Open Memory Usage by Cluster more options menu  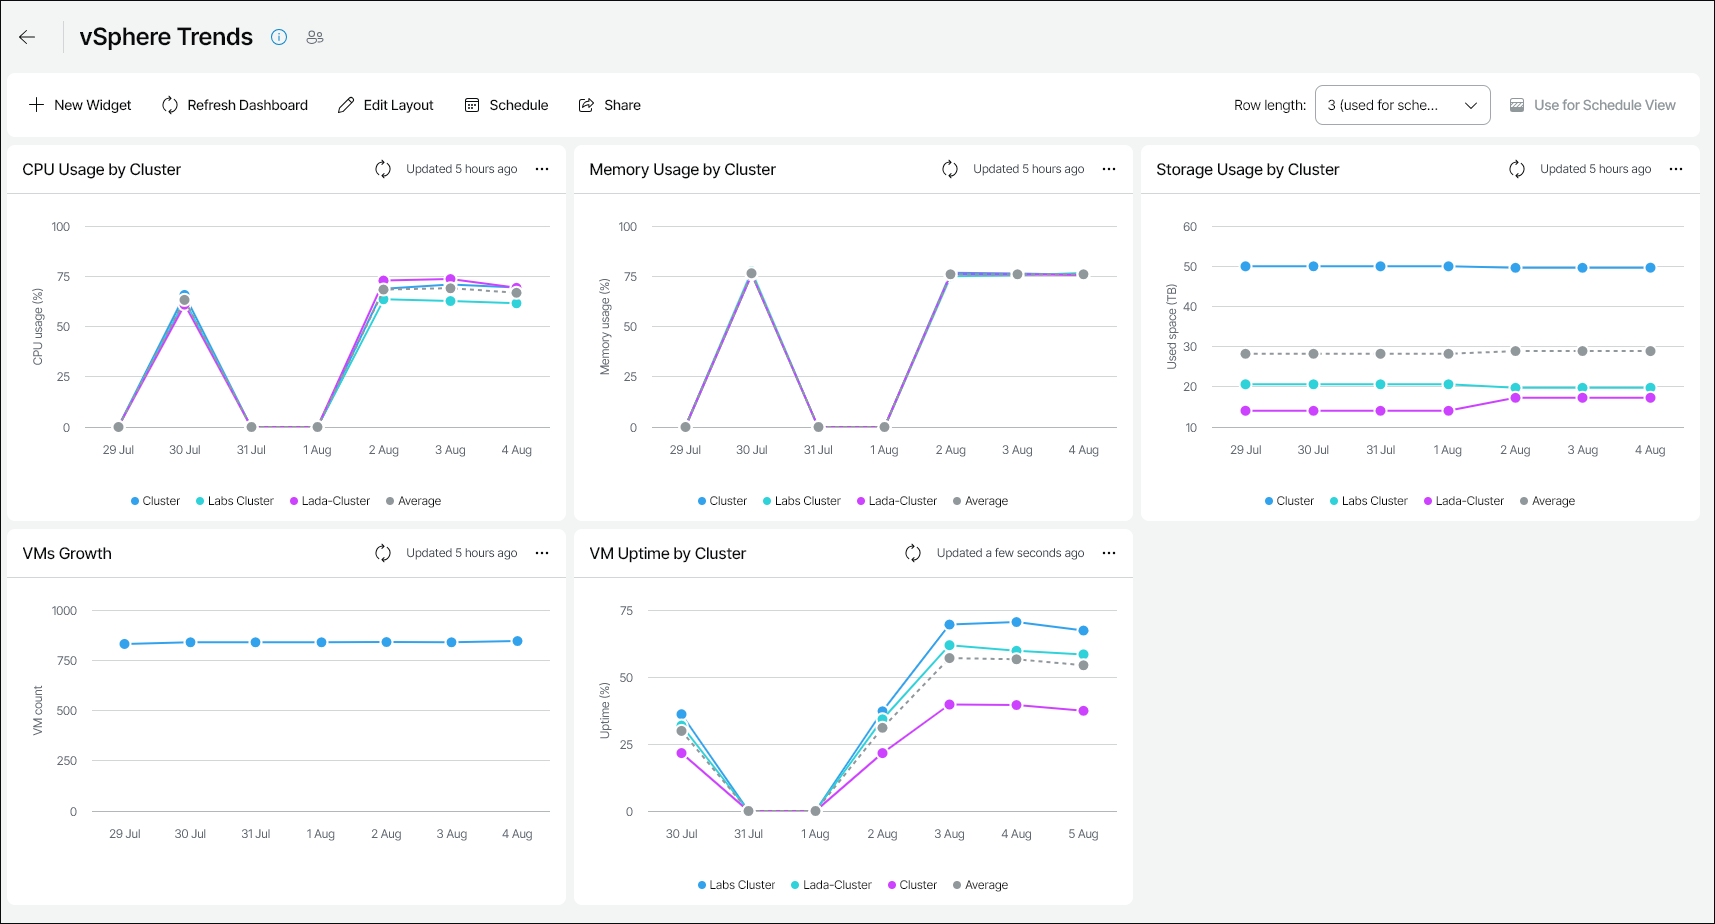click(1109, 169)
